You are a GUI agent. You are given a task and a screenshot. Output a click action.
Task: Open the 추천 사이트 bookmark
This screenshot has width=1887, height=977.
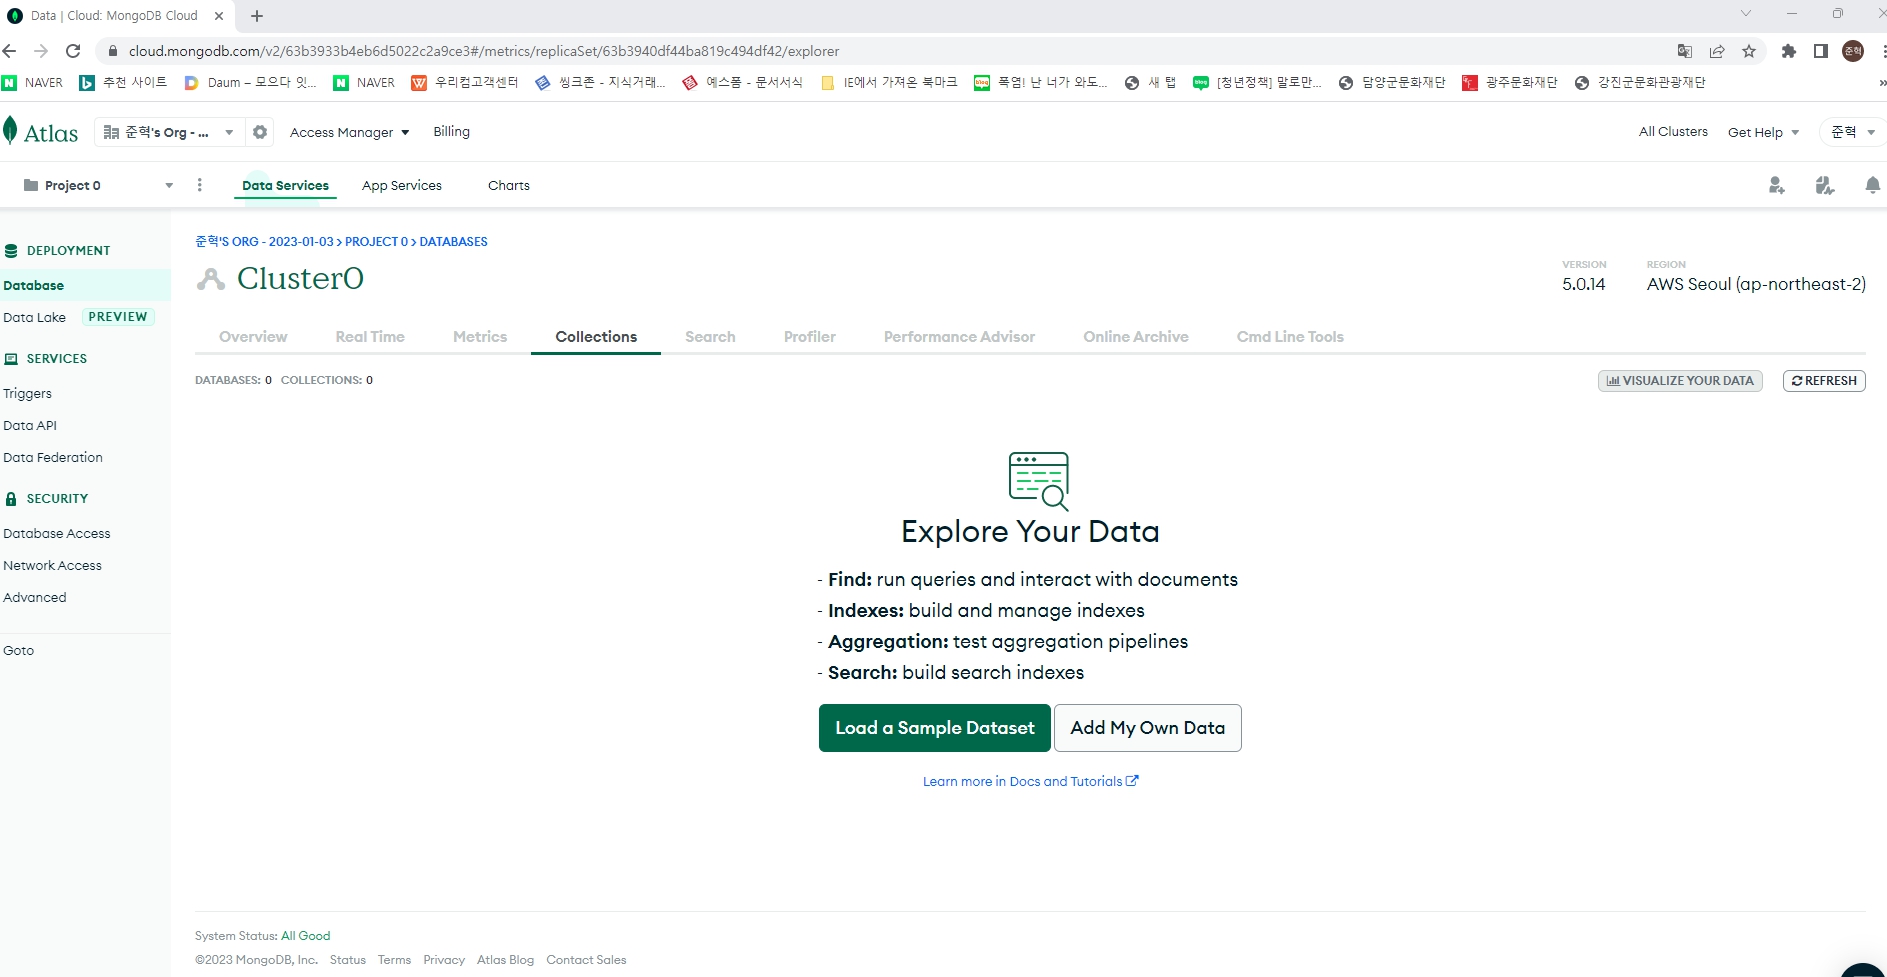(x=123, y=83)
